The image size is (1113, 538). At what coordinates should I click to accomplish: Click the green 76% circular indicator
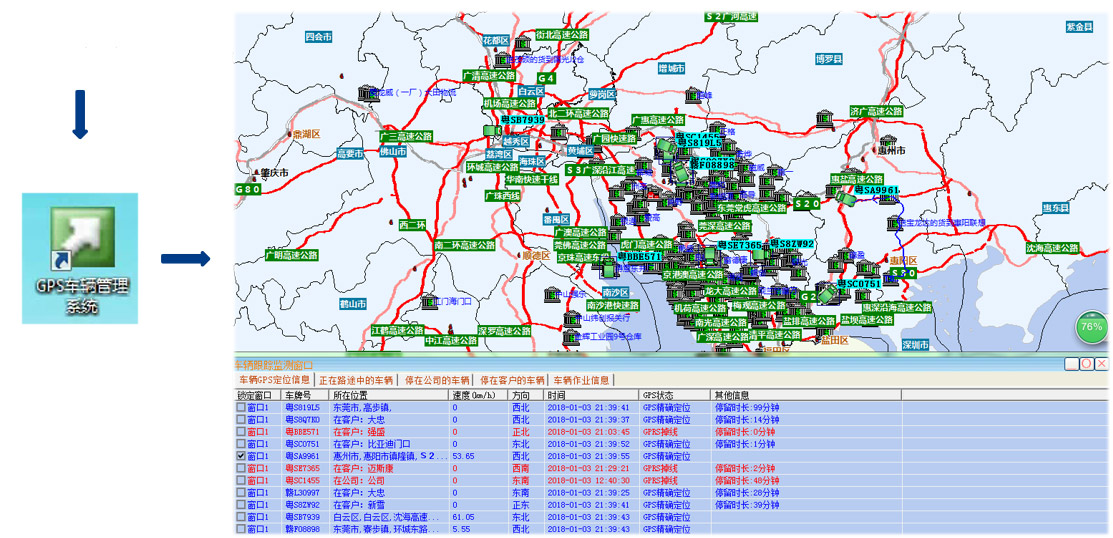(x=1092, y=327)
